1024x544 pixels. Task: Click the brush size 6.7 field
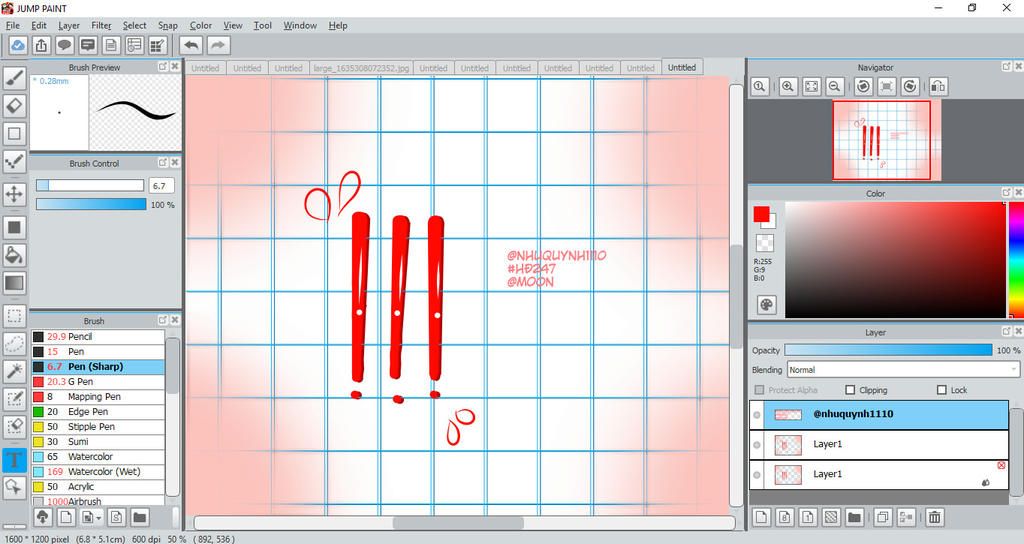(161, 185)
